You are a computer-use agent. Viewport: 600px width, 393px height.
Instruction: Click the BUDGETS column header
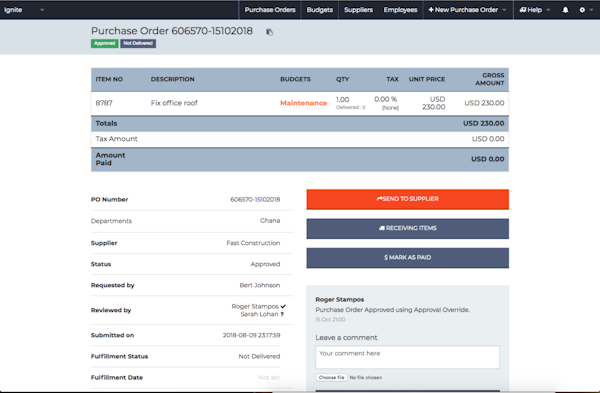295,79
